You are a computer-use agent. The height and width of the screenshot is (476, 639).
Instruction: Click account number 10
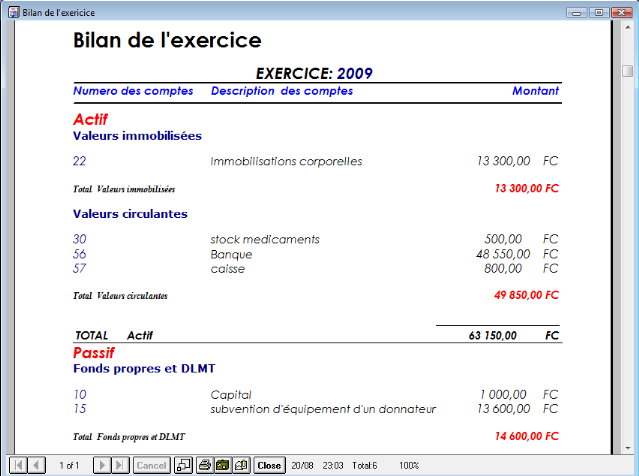tap(80, 394)
